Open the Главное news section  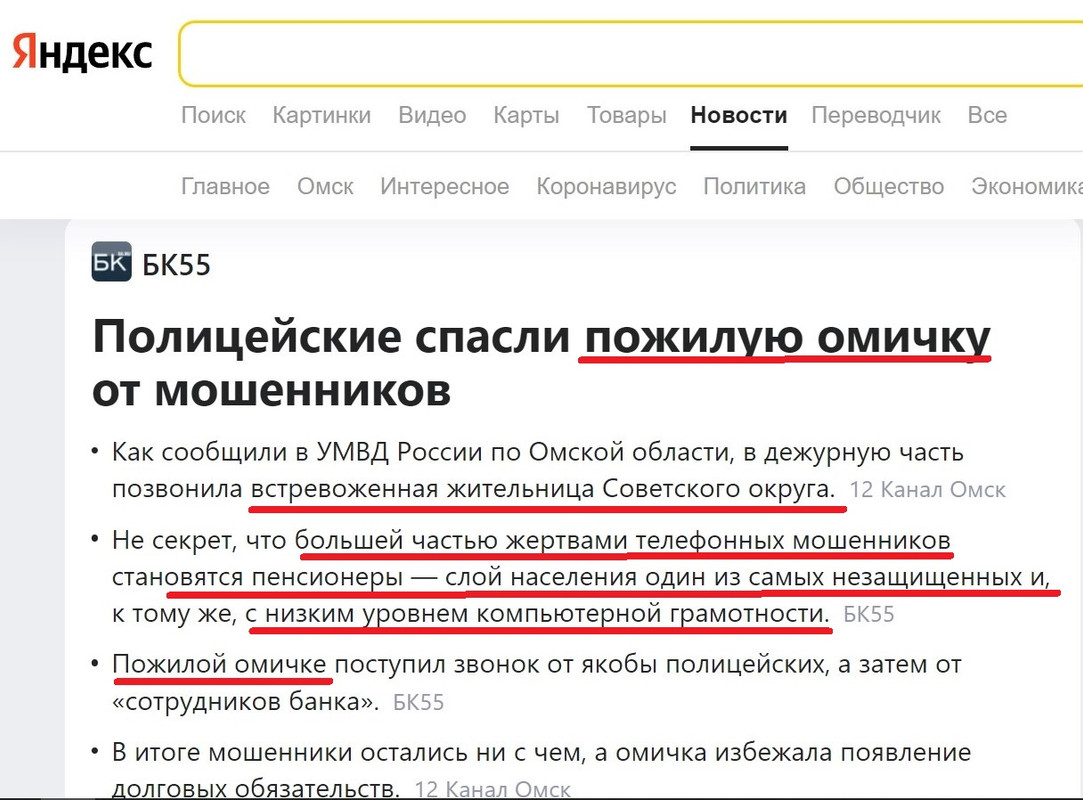click(x=225, y=187)
